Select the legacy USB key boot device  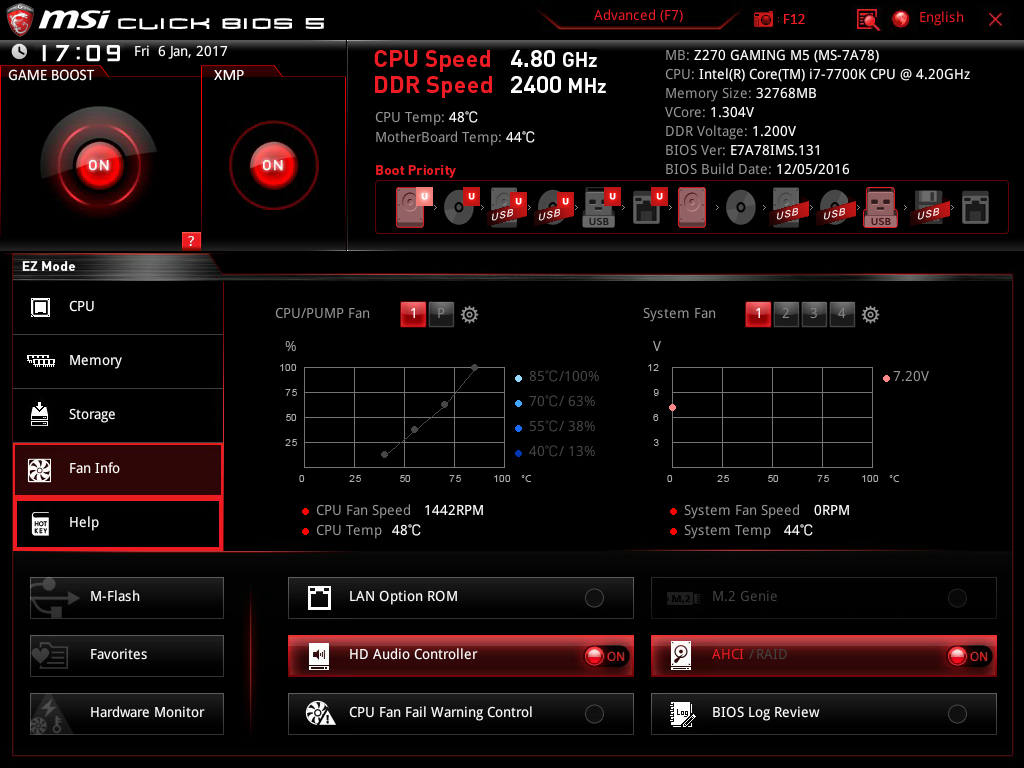tap(880, 208)
